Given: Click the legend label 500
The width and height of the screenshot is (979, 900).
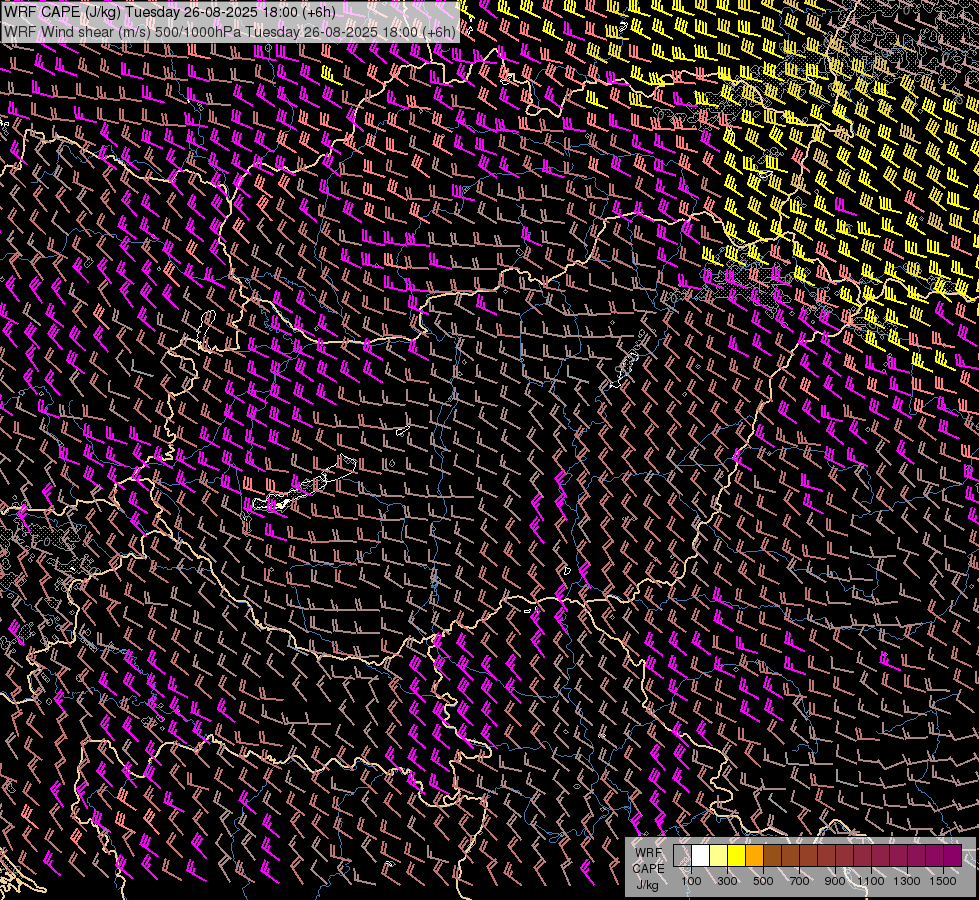Looking at the screenshot, I should coord(763,881).
